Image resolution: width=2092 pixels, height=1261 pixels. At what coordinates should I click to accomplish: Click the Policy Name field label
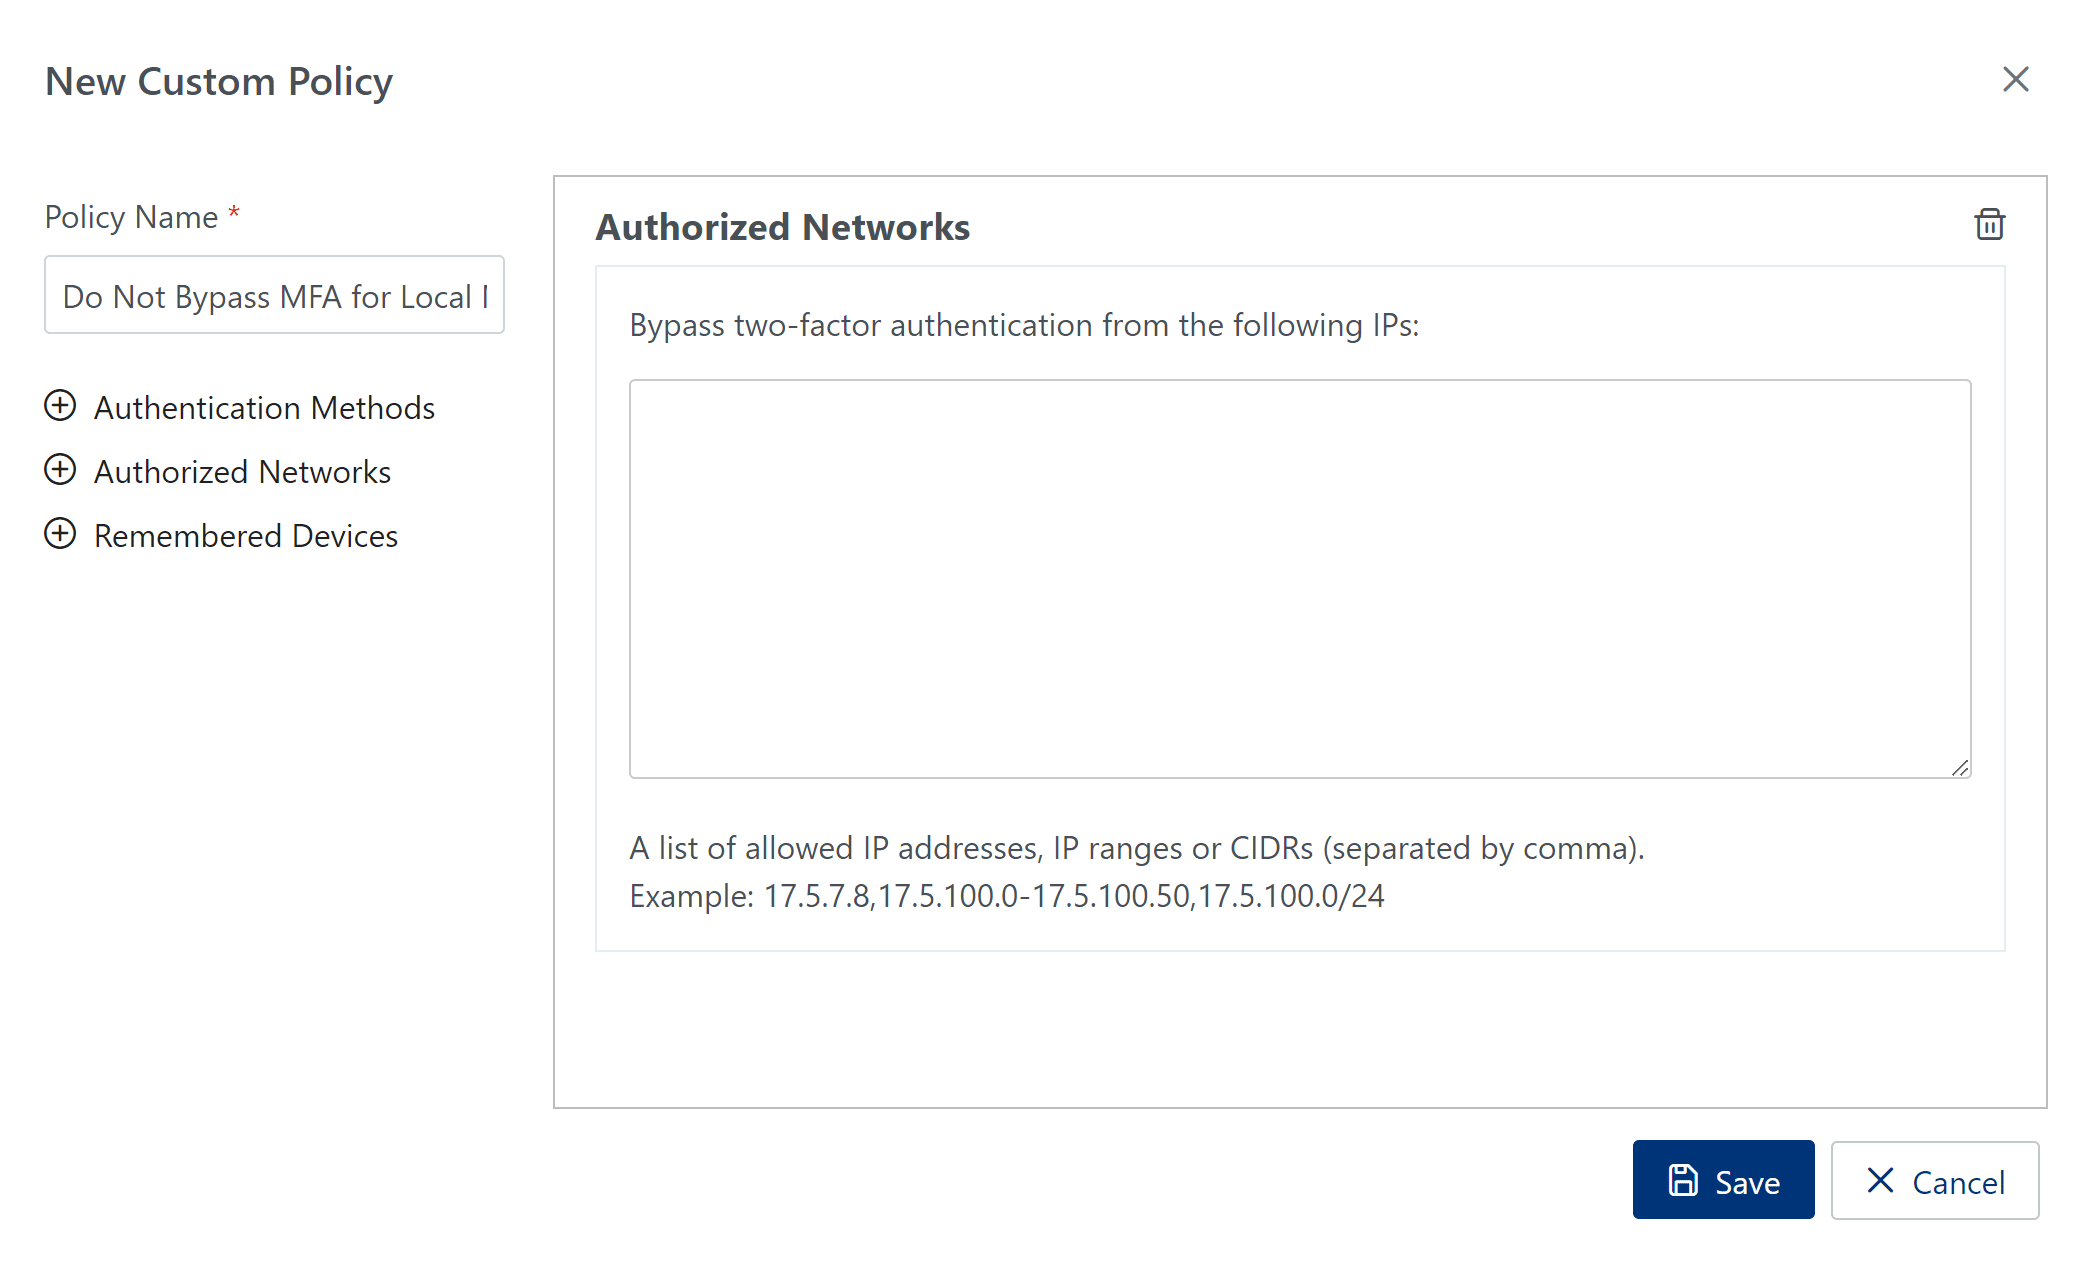click(x=131, y=217)
